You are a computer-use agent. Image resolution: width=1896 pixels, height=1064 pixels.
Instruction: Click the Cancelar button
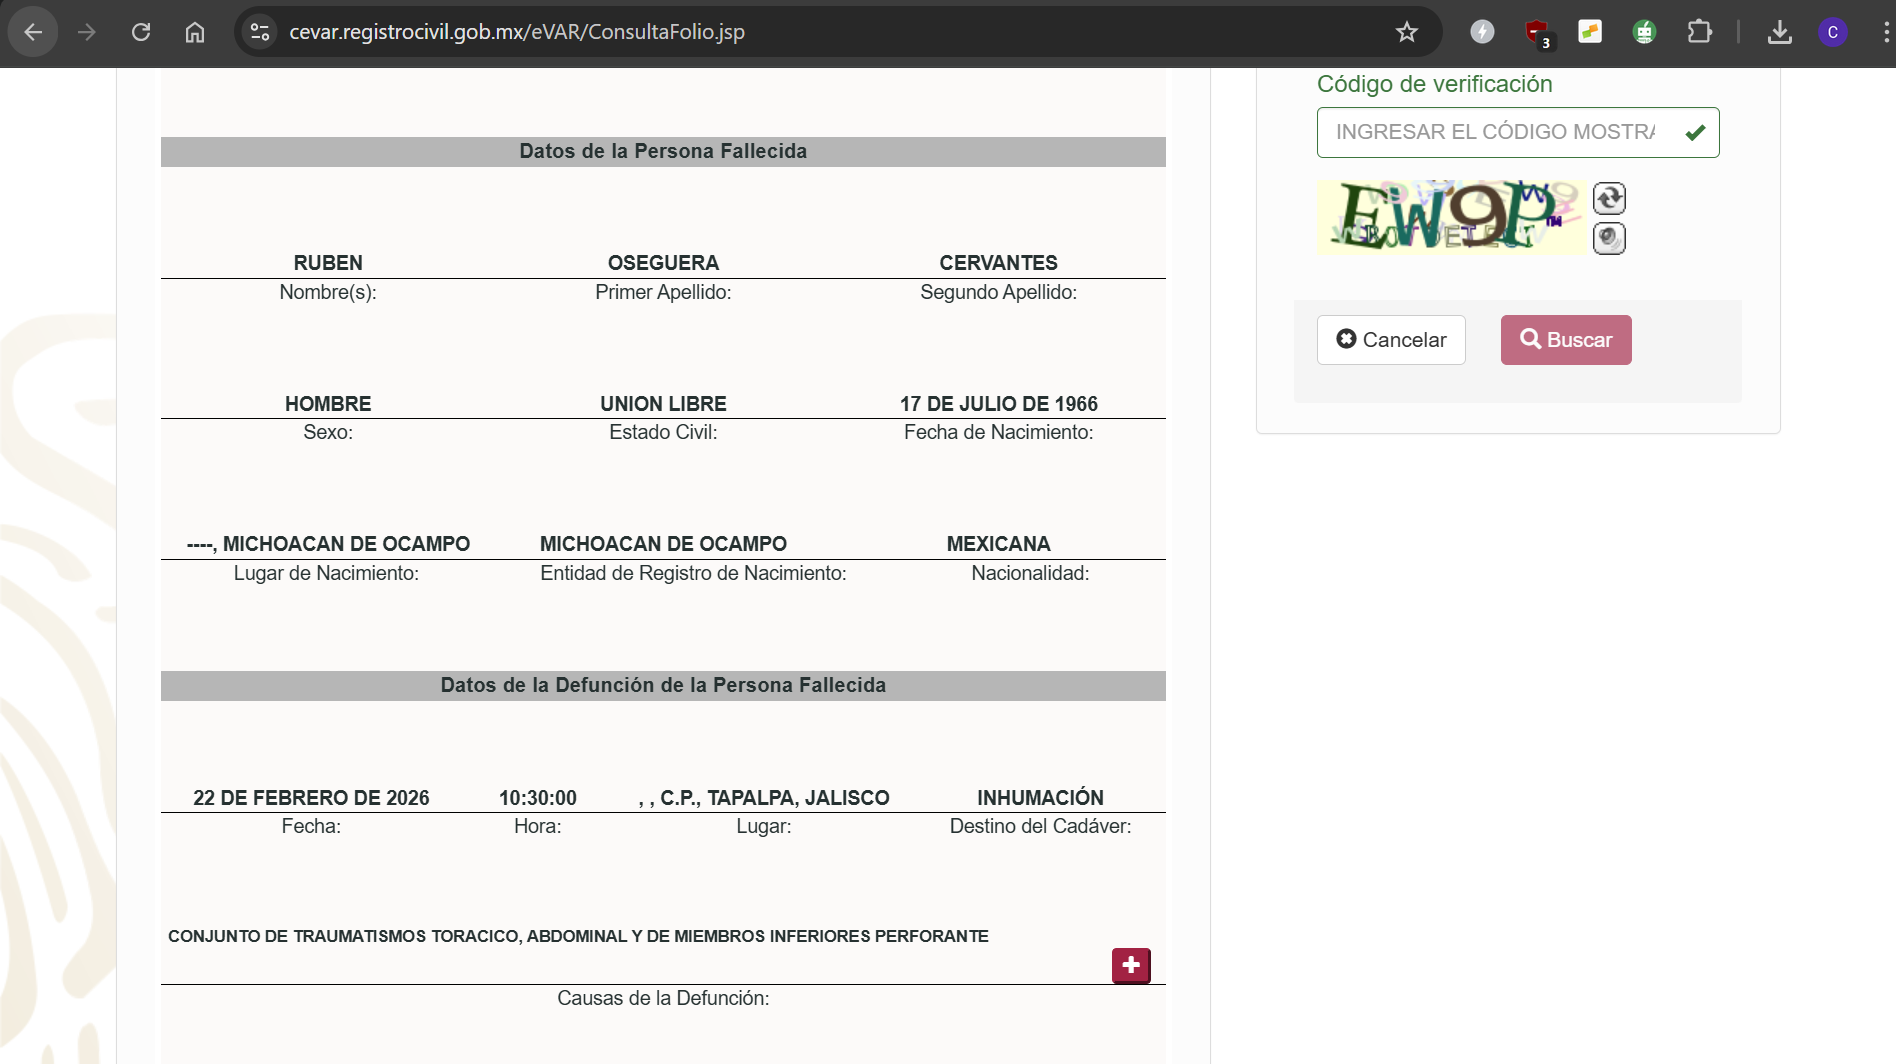point(1391,340)
